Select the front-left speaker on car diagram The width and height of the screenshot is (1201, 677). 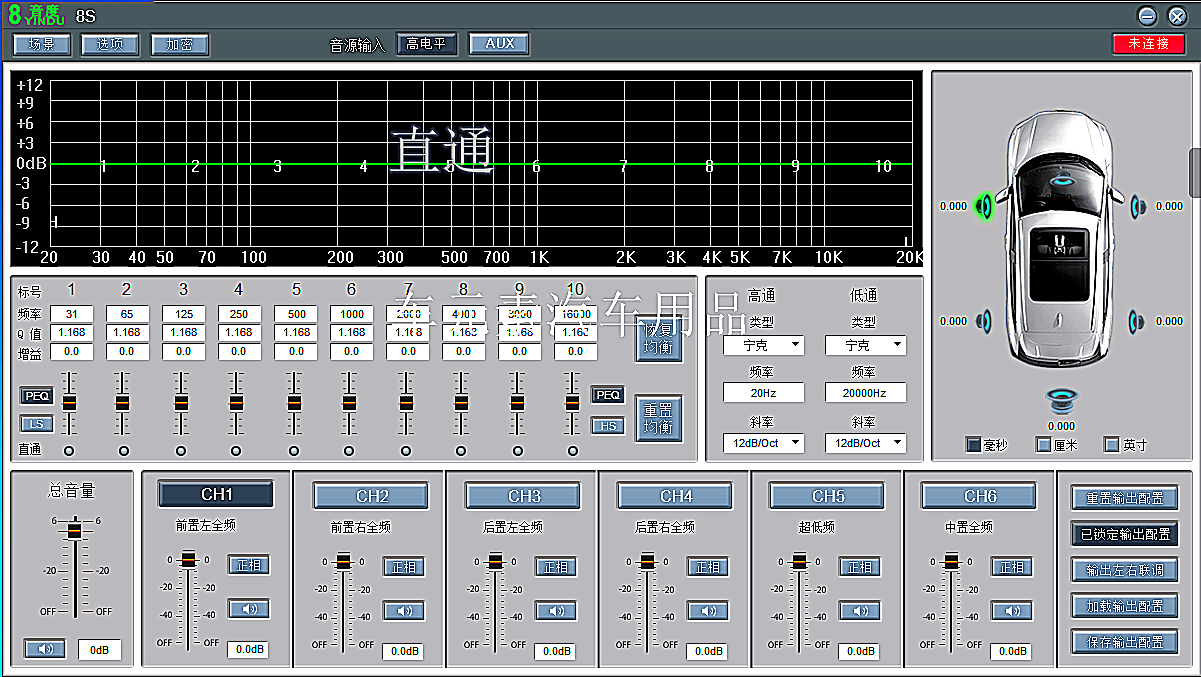click(x=986, y=207)
